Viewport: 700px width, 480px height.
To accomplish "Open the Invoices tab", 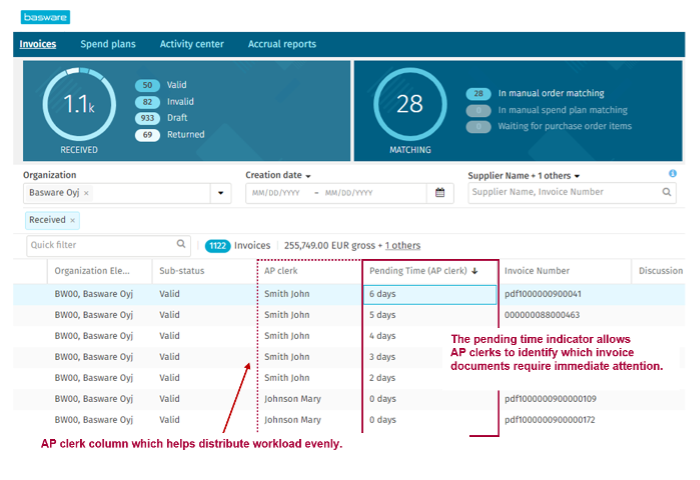I will [38, 44].
